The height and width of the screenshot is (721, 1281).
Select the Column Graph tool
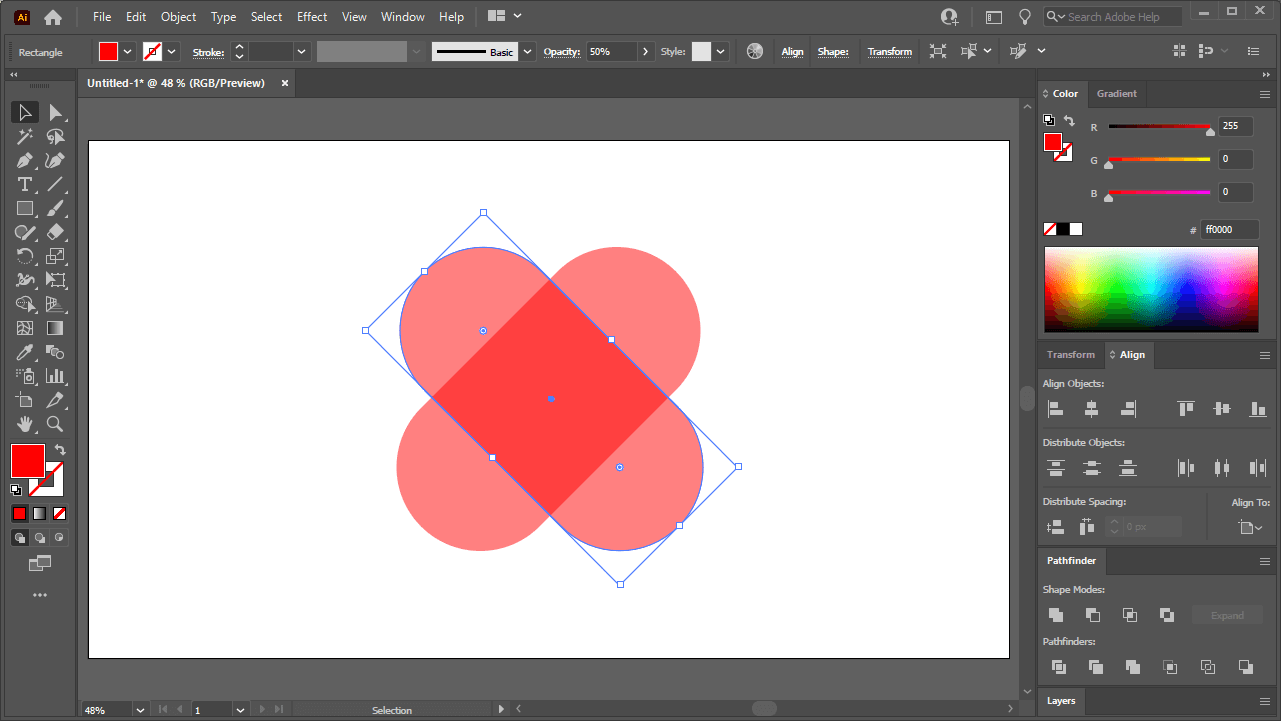coord(55,376)
